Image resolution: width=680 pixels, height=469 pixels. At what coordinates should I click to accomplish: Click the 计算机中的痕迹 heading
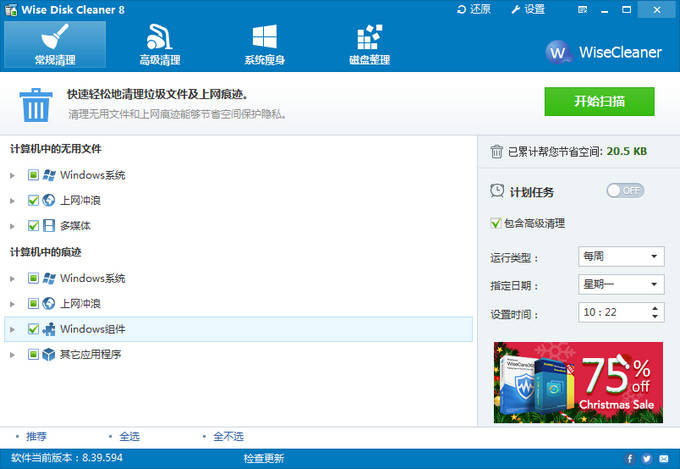[x=46, y=252]
